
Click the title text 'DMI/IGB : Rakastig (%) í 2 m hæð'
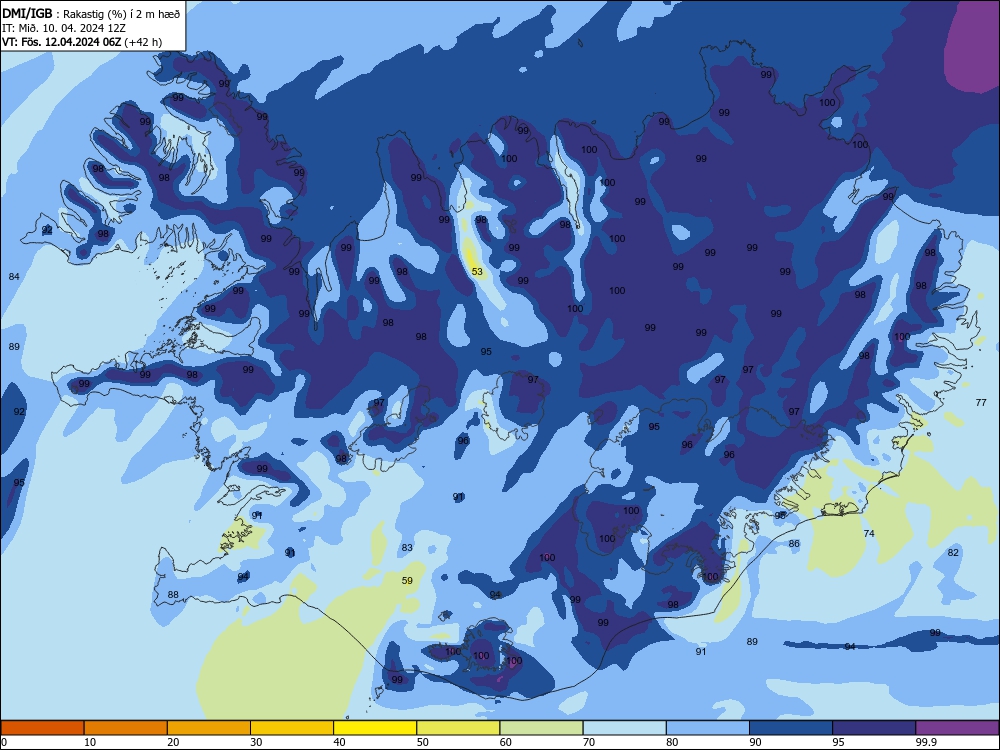(91, 13)
